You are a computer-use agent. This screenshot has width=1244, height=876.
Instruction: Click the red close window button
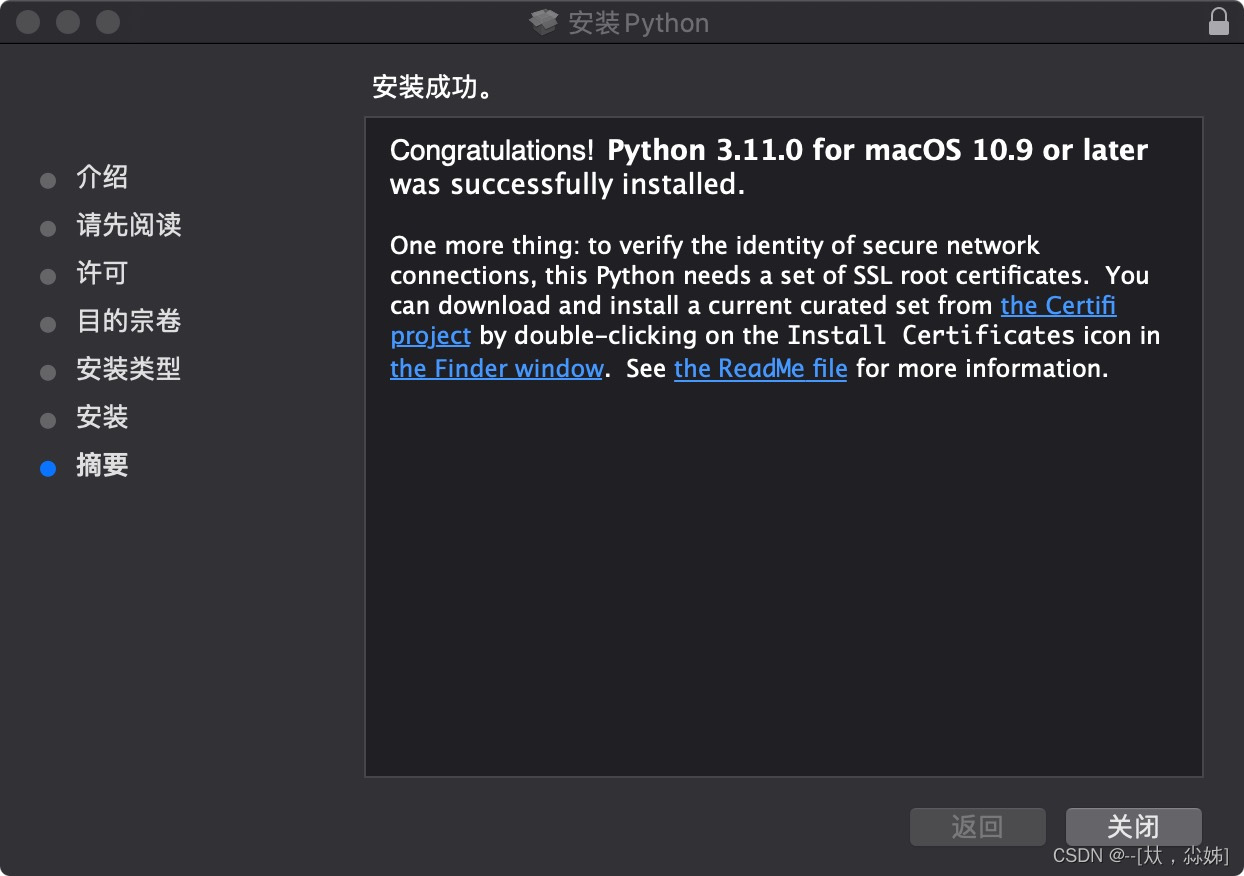(28, 21)
